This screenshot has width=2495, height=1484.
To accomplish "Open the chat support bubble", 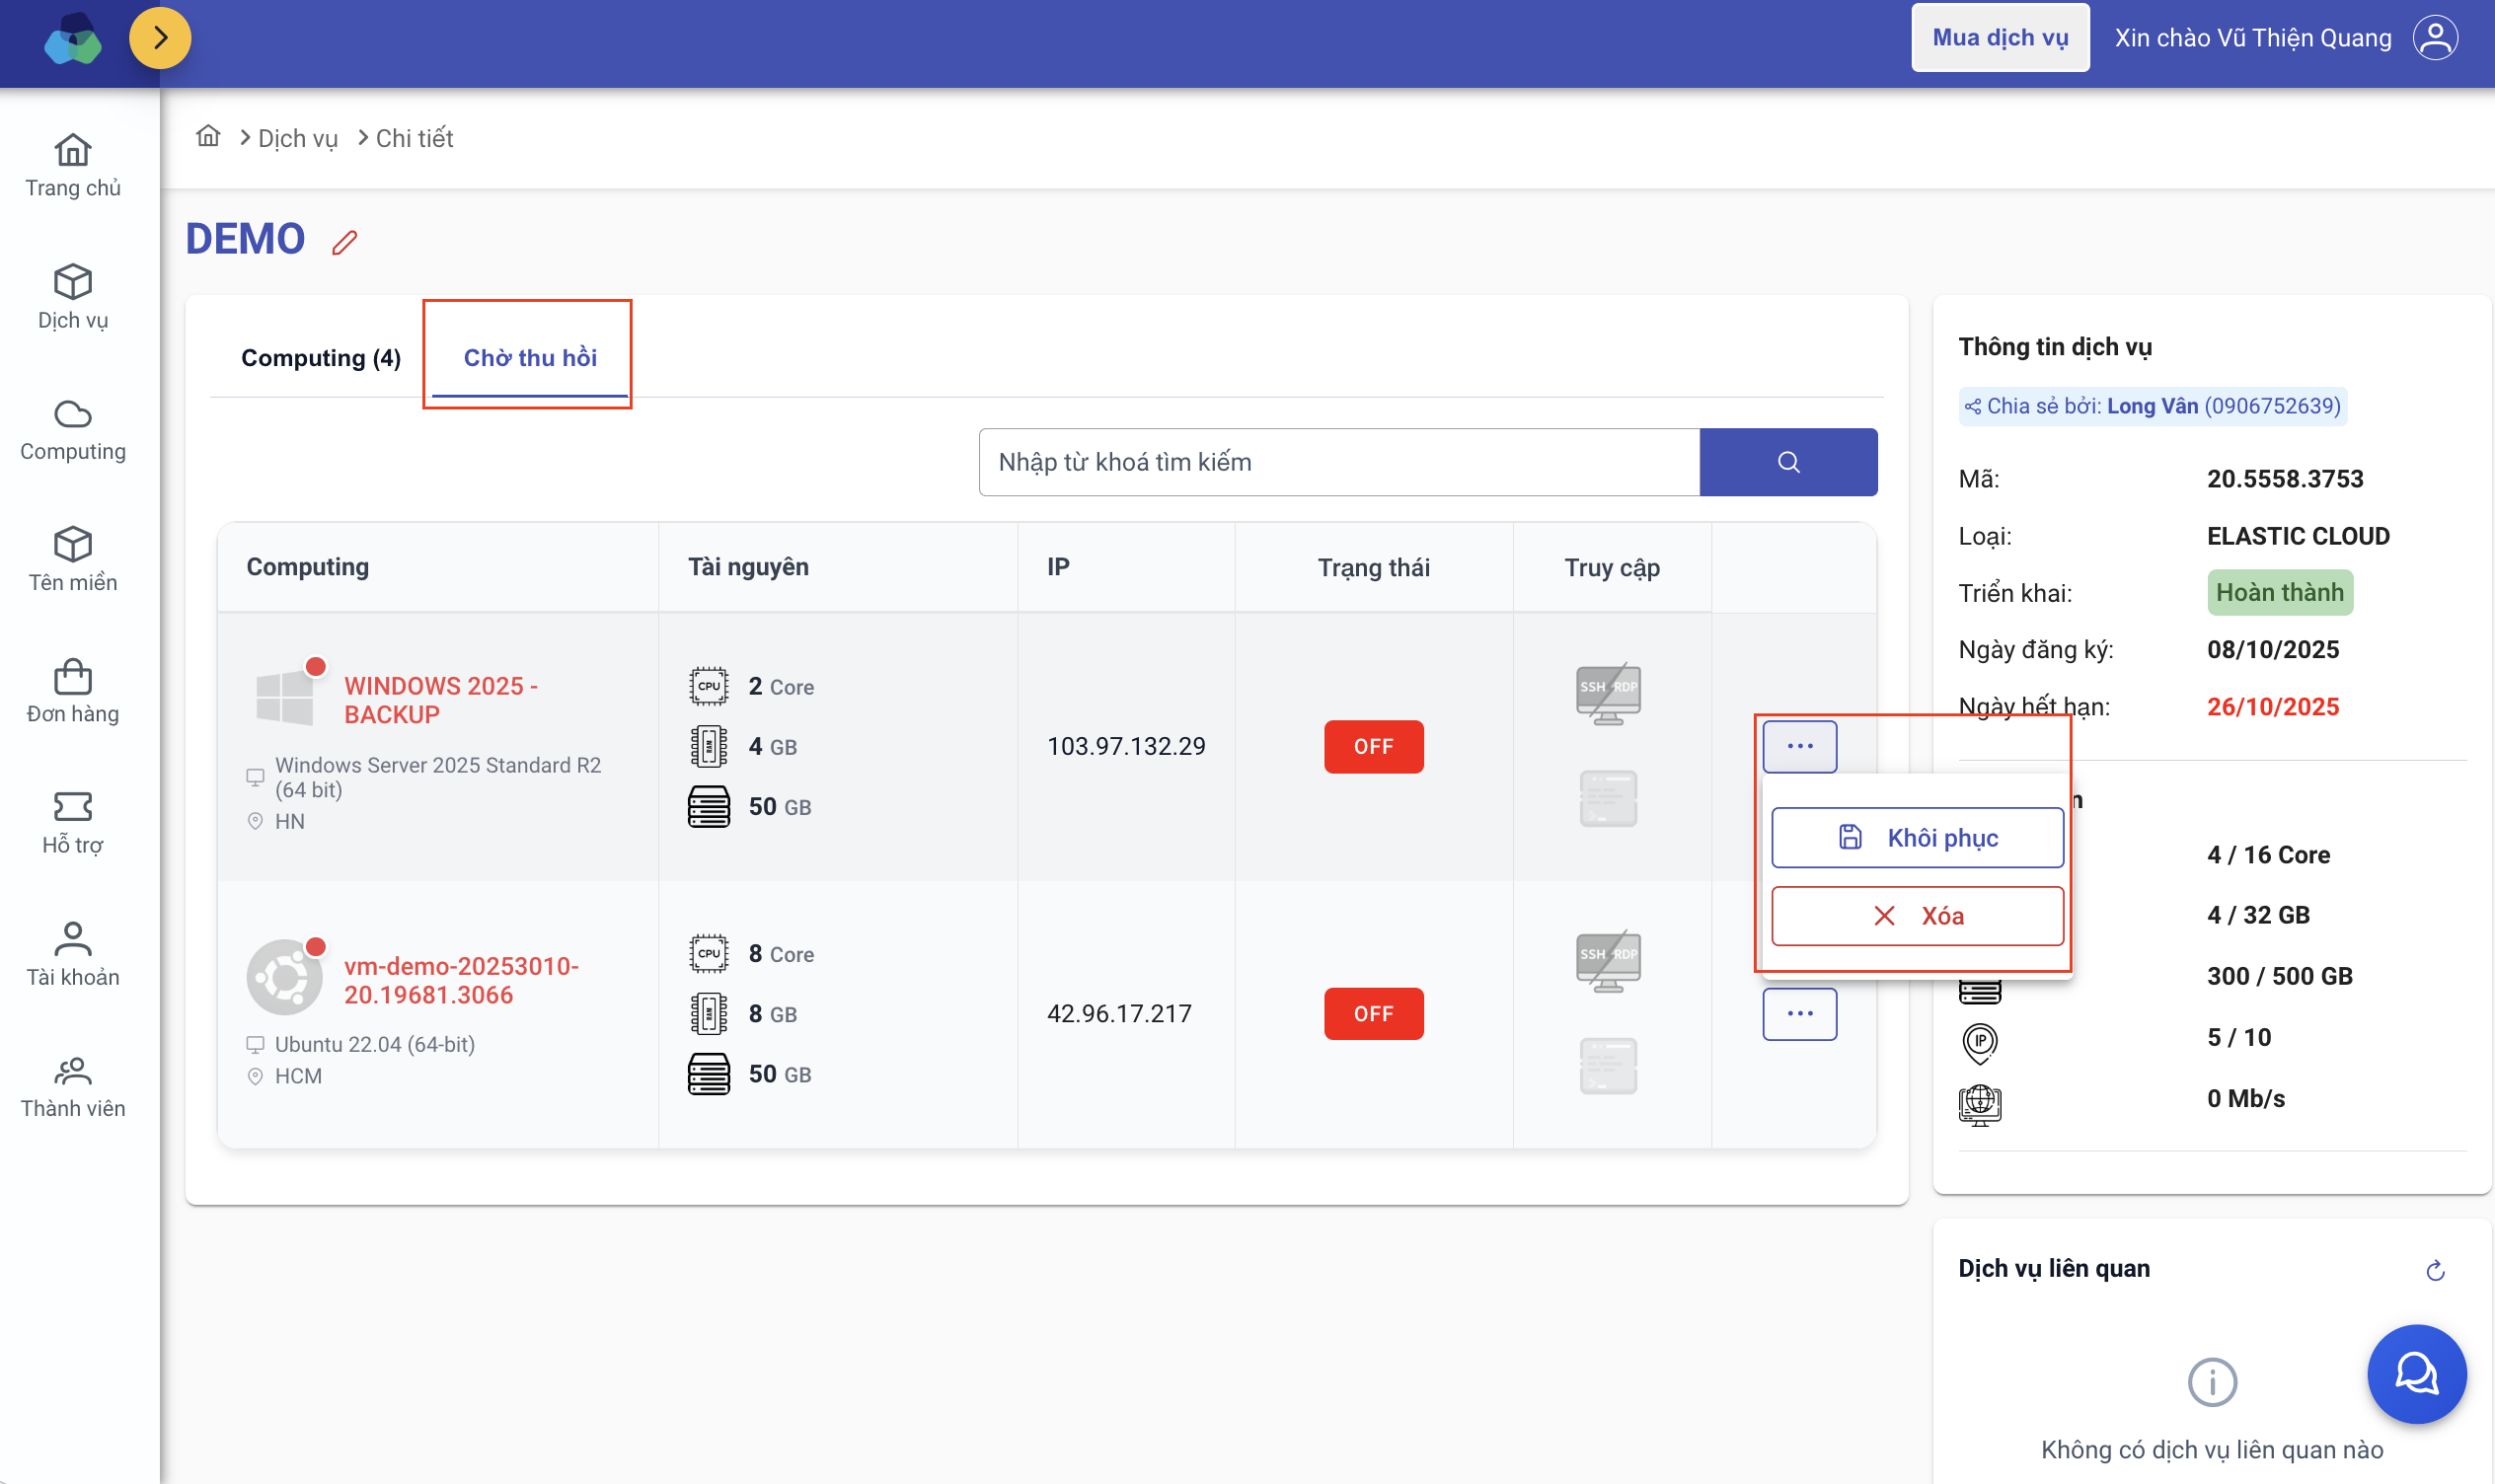I will [x=2415, y=1373].
